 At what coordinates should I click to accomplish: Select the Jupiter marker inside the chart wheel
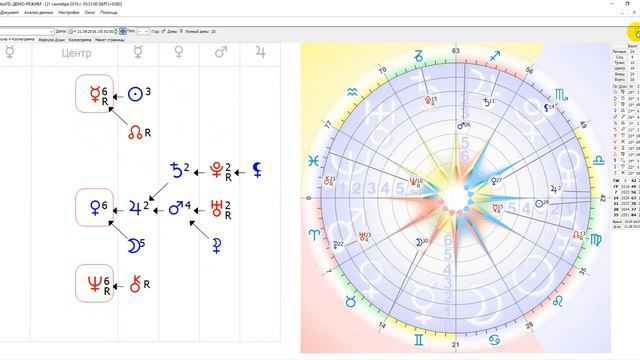pyautogui.click(x=556, y=189)
